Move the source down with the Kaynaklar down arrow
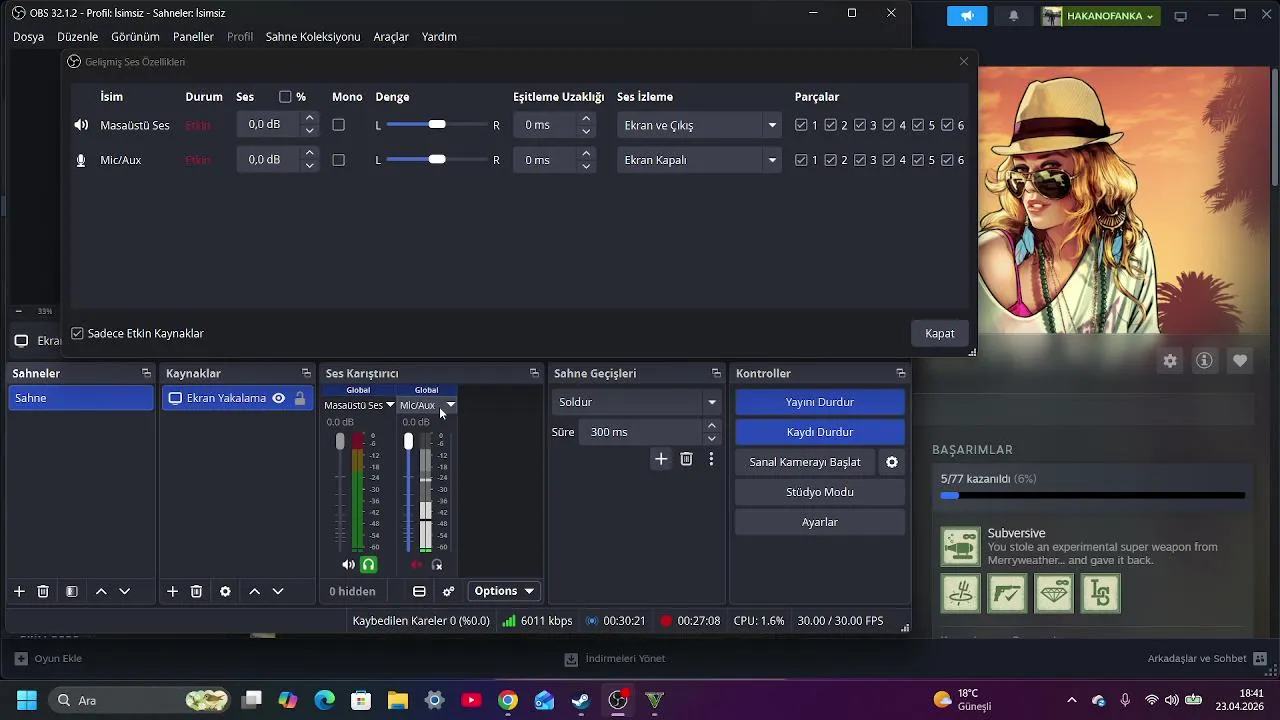 point(278,591)
